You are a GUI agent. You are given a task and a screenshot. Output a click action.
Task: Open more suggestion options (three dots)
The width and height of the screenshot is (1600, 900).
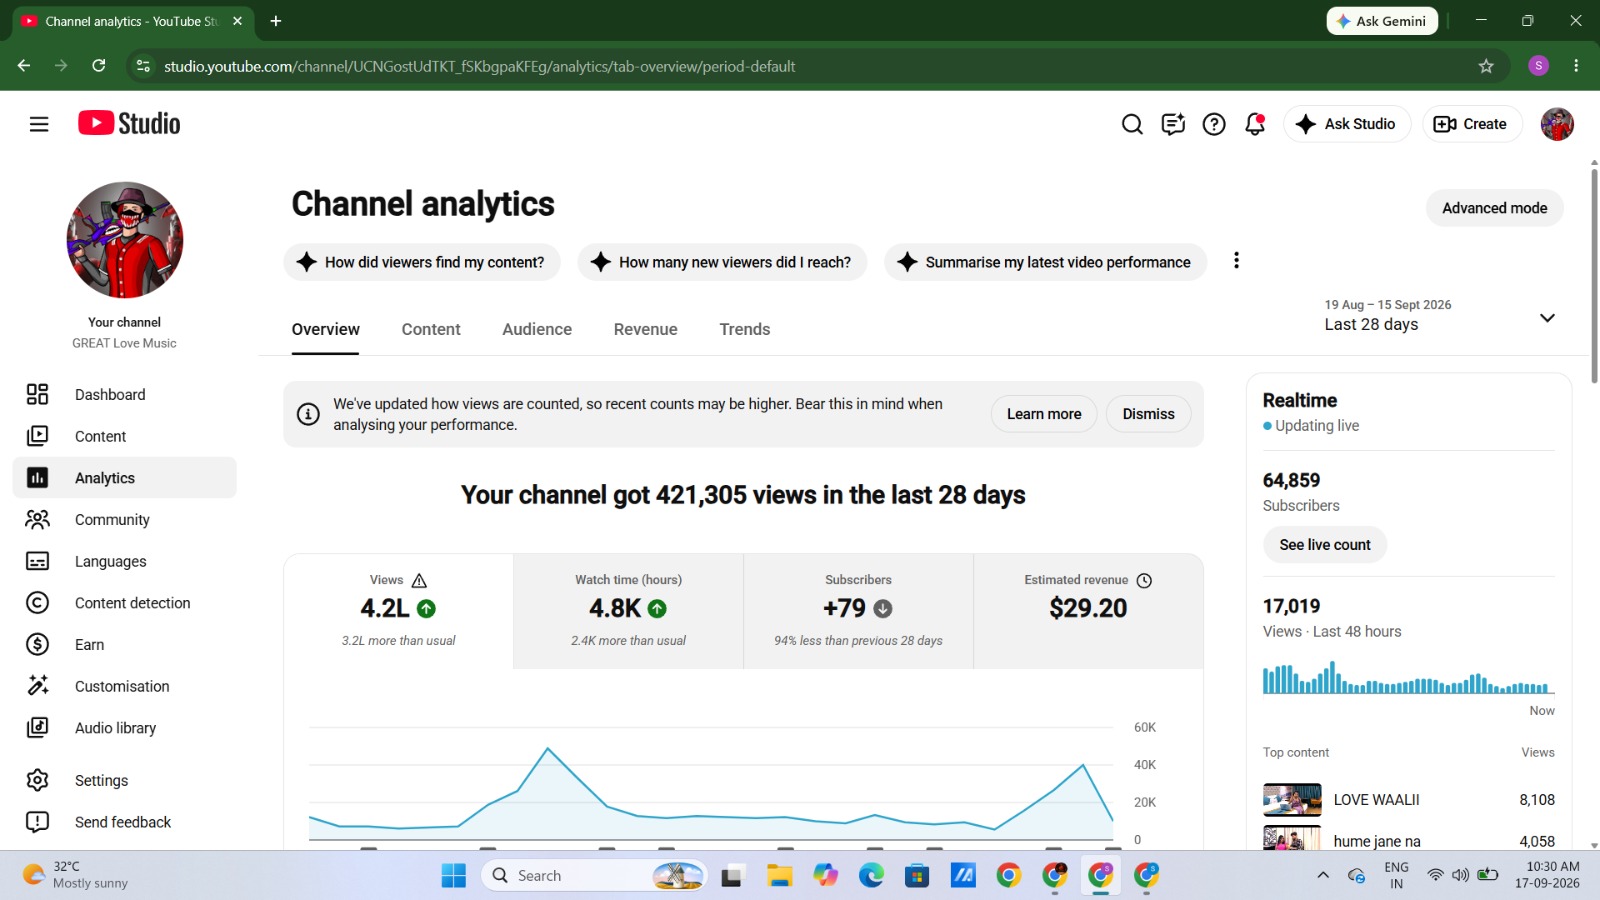pyautogui.click(x=1237, y=261)
